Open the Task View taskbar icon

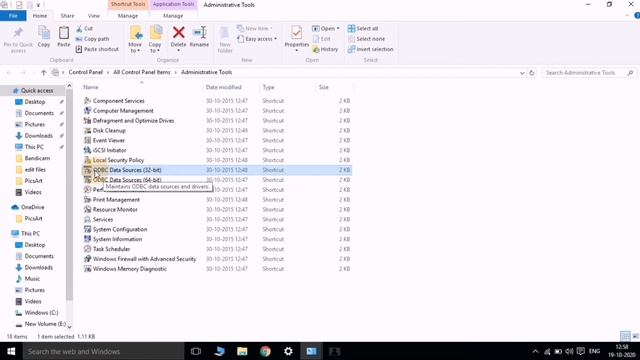(x=196, y=351)
